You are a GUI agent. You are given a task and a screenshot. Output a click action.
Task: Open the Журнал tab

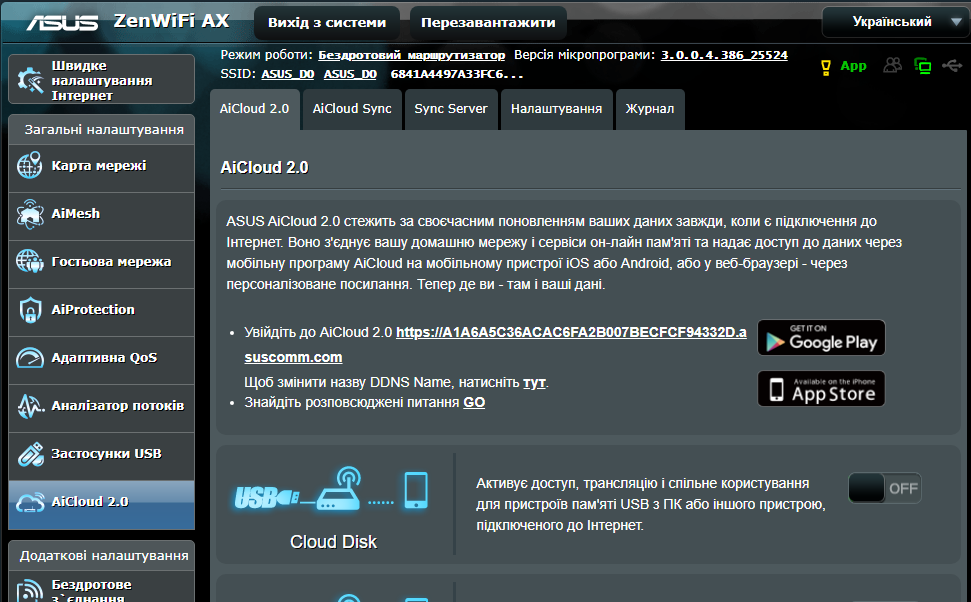pos(650,109)
